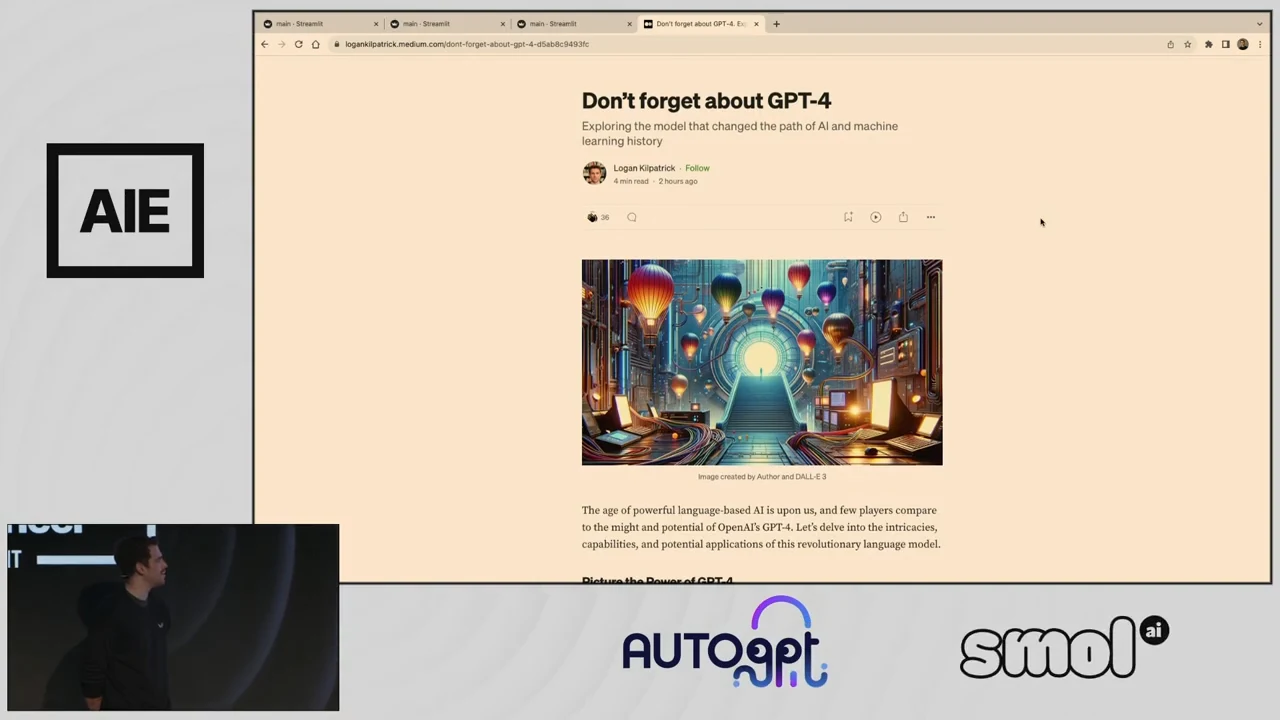Open the extensions puzzle icon
The image size is (1280, 720).
click(1208, 44)
